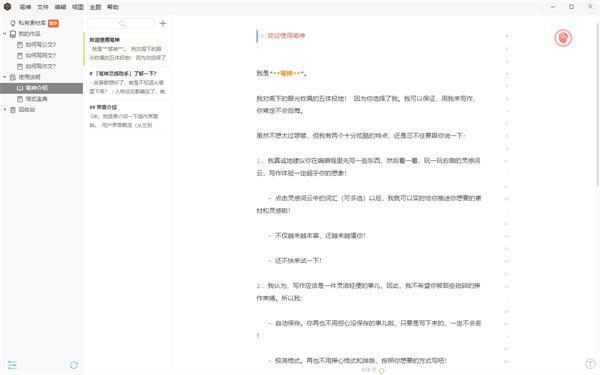Click the highlighted 笔神 word in editor
Viewport: 600px width, 375px height.
pos(286,73)
